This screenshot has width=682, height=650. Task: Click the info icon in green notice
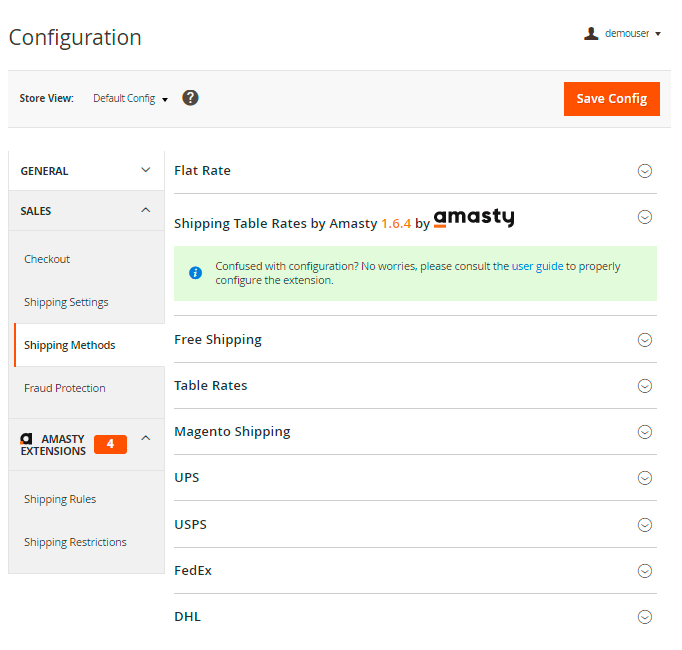pos(195,273)
